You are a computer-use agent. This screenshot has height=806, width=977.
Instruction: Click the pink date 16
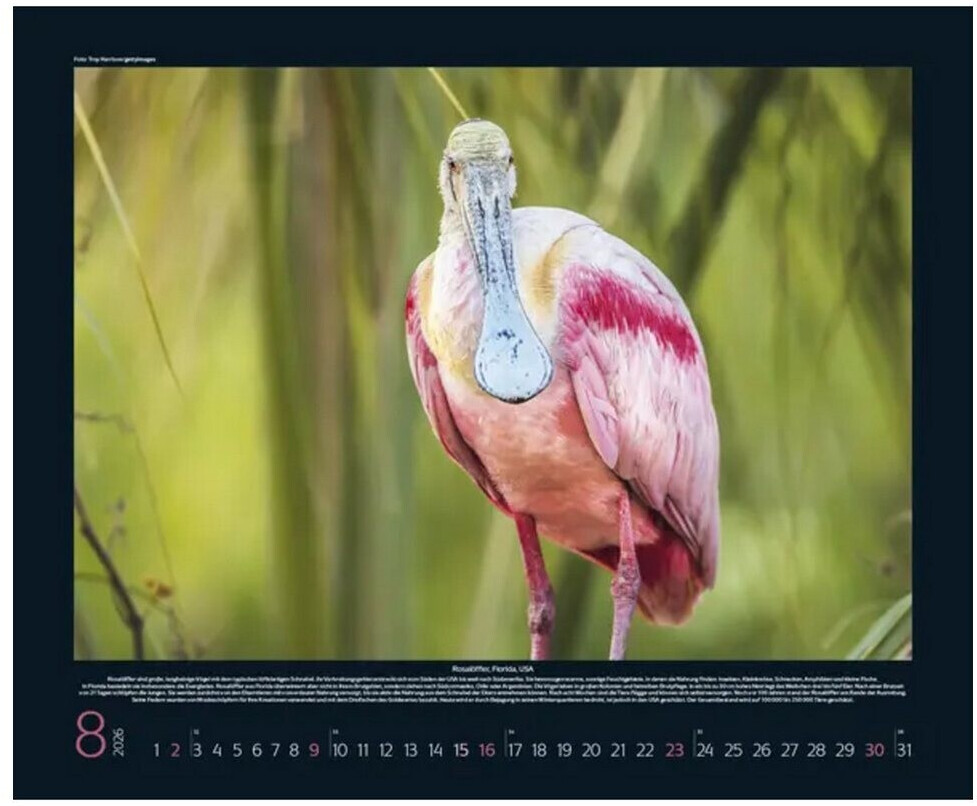click(x=486, y=750)
